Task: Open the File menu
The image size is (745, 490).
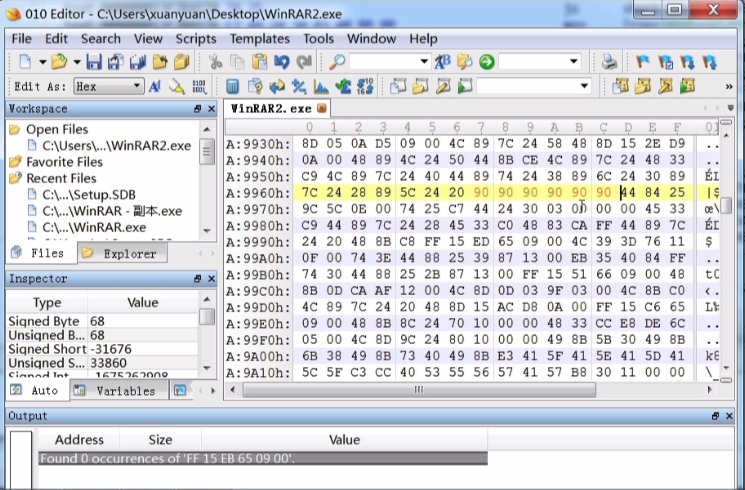Action: coord(21,38)
